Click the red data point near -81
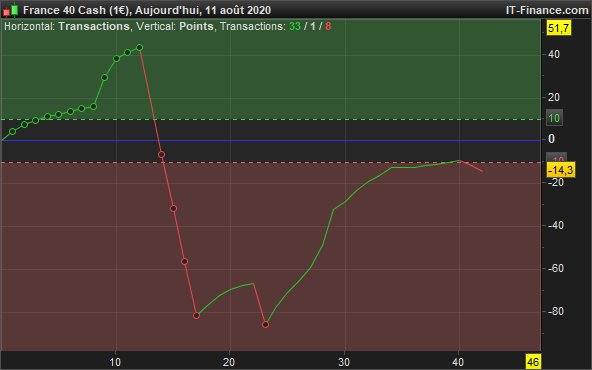Image resolution: width=592 pixels, height=370 pixels. tap(196, 316)
